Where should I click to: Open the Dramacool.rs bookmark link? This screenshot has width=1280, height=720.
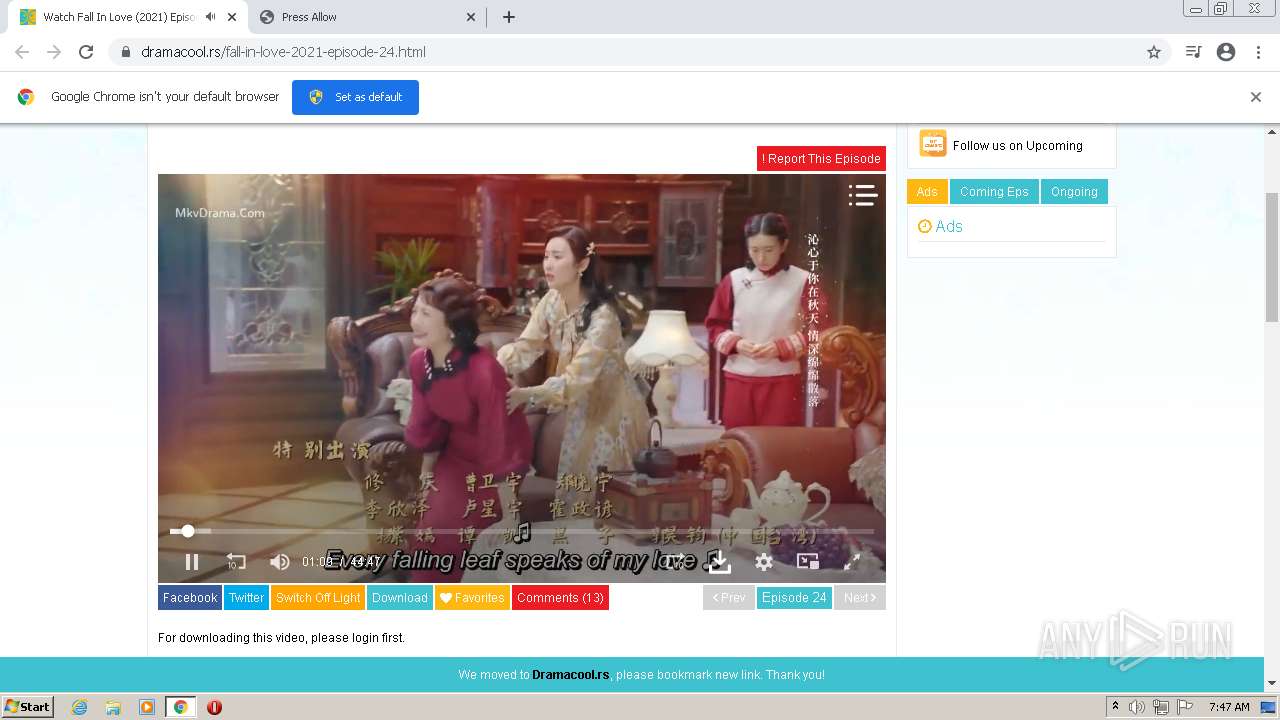pos(571,675)
